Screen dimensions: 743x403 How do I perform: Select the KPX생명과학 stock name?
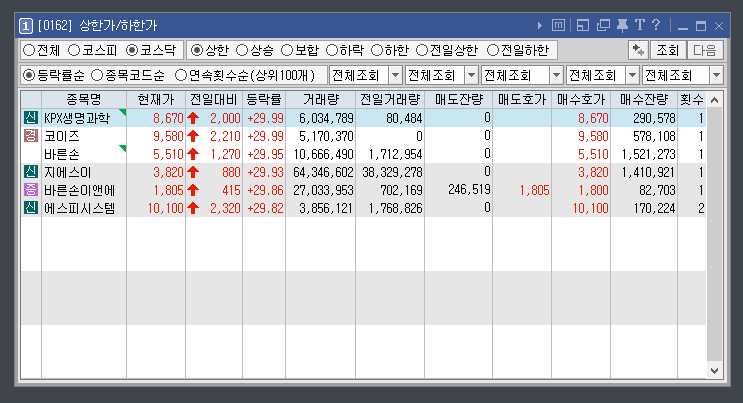tap(77, 118)
